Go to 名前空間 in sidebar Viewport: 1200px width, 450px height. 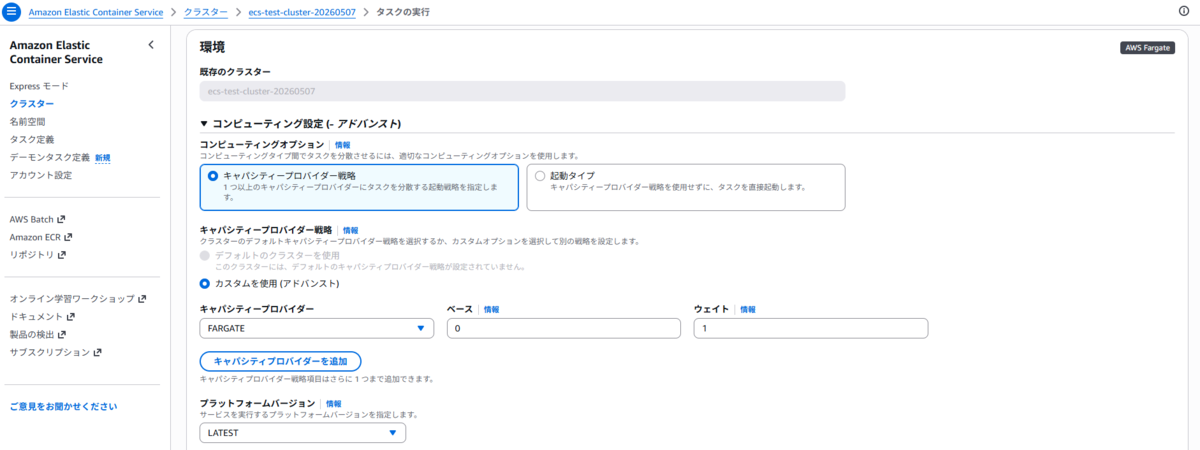27,121
